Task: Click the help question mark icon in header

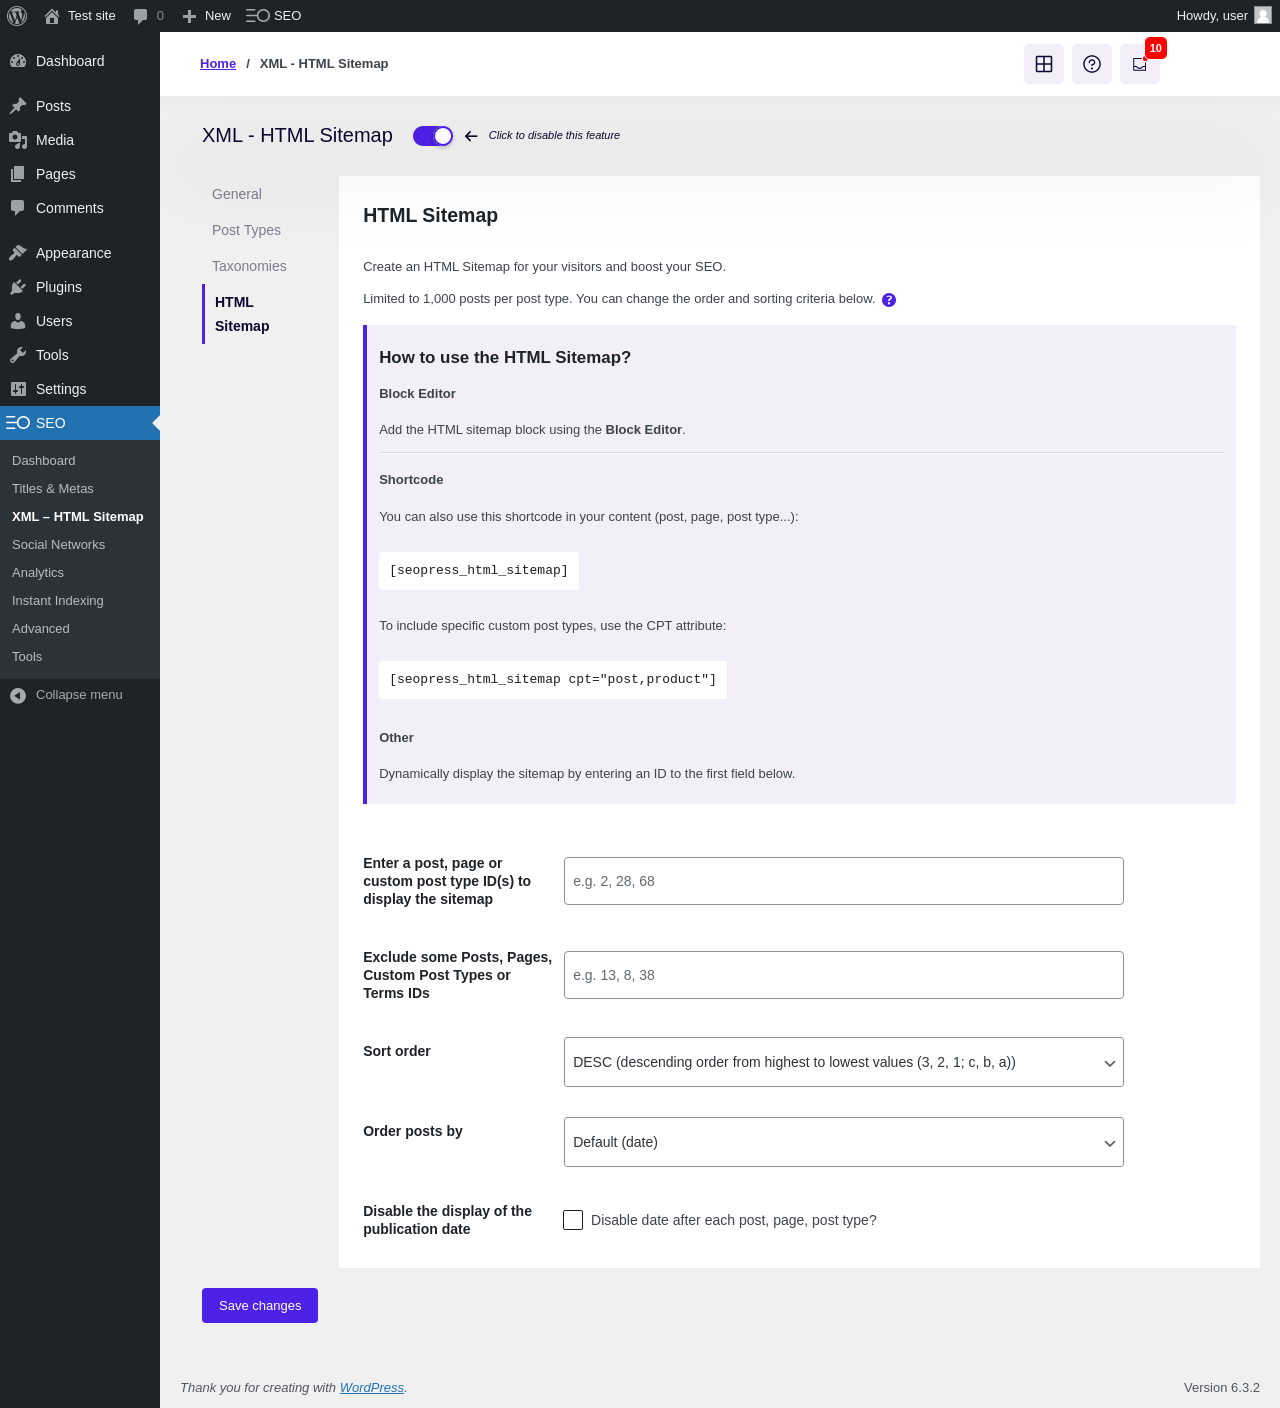Action: (x=1092, y=64)
